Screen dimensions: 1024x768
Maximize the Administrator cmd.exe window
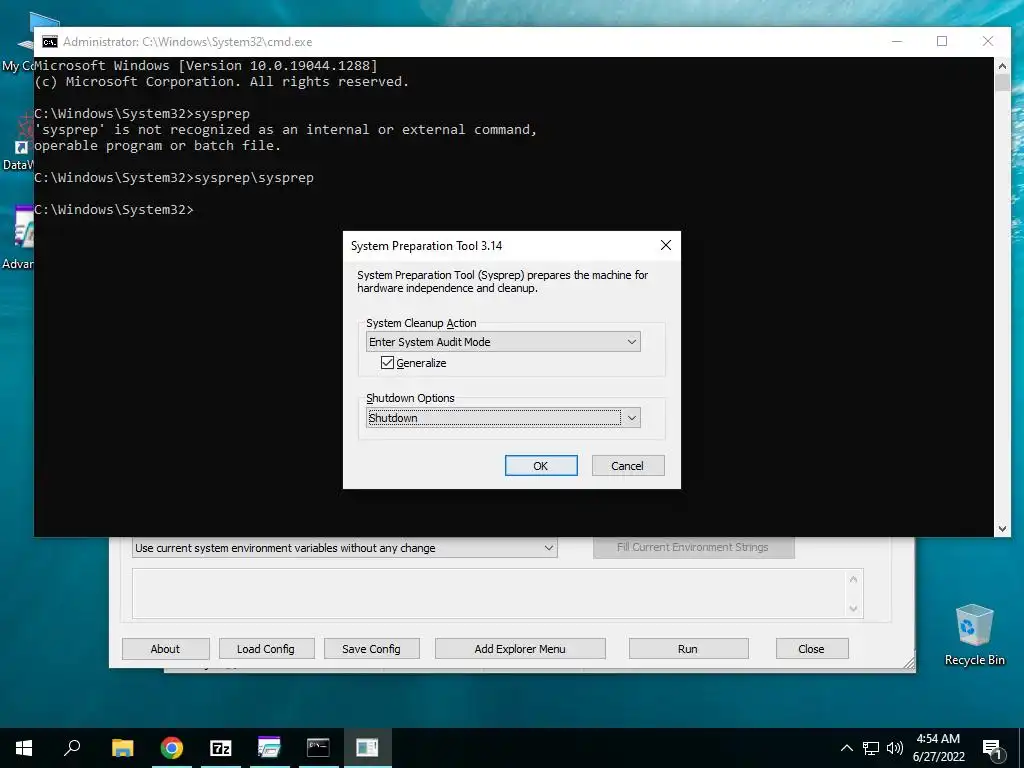pyautogui.click(x=942, y=41)
